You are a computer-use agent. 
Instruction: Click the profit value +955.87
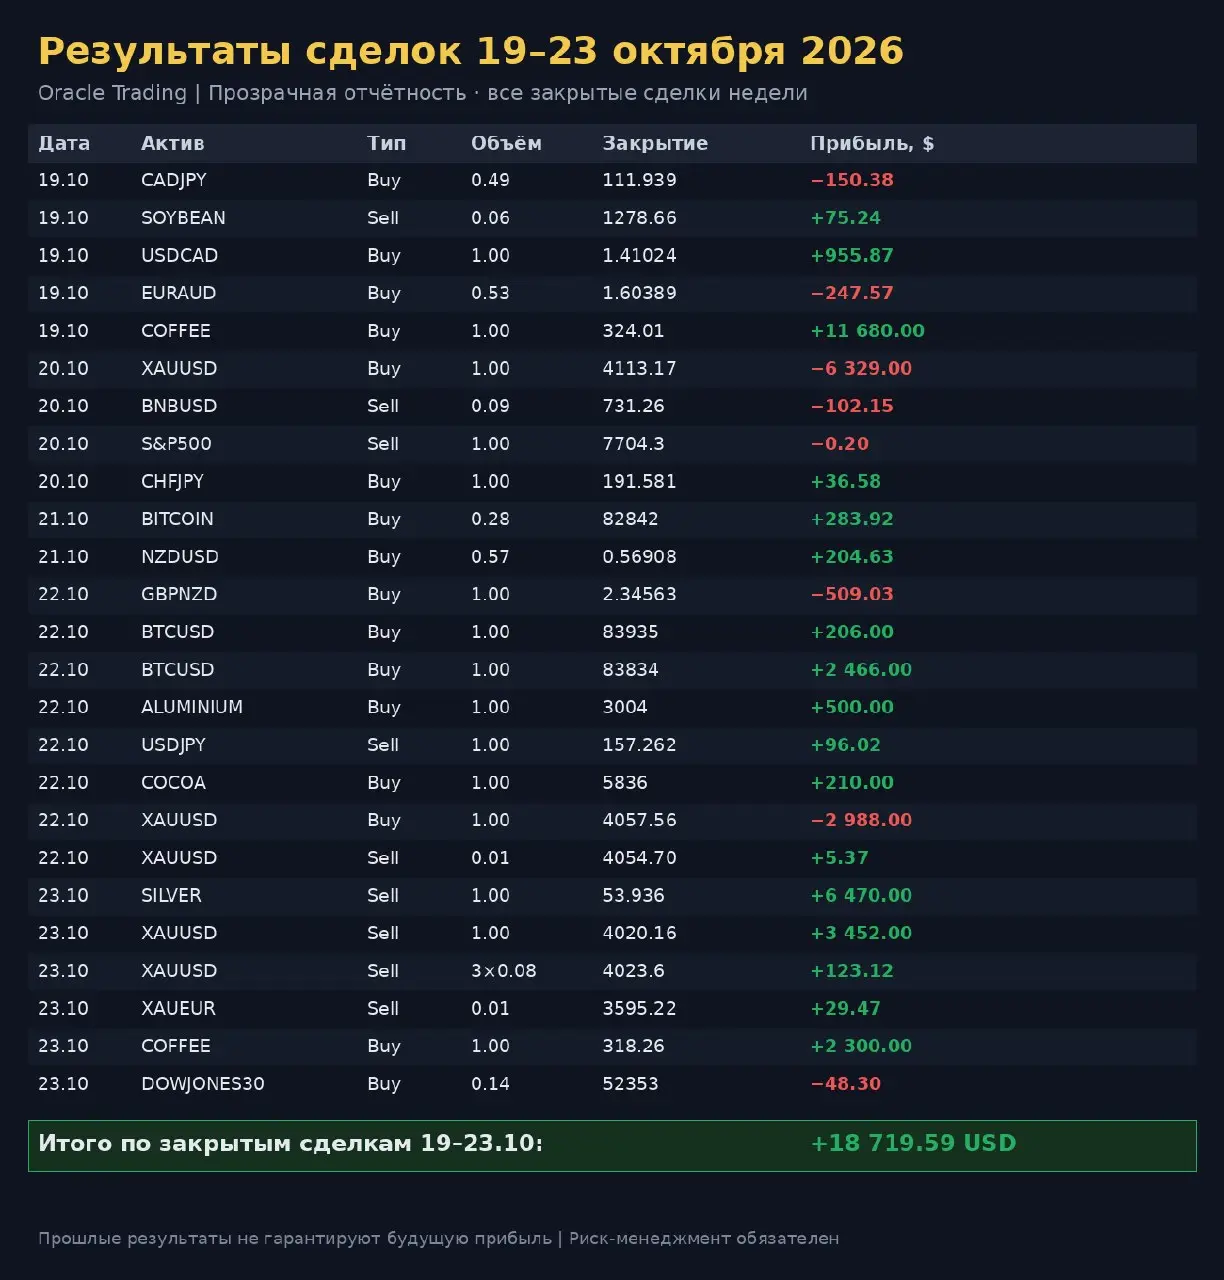[852, 255]
